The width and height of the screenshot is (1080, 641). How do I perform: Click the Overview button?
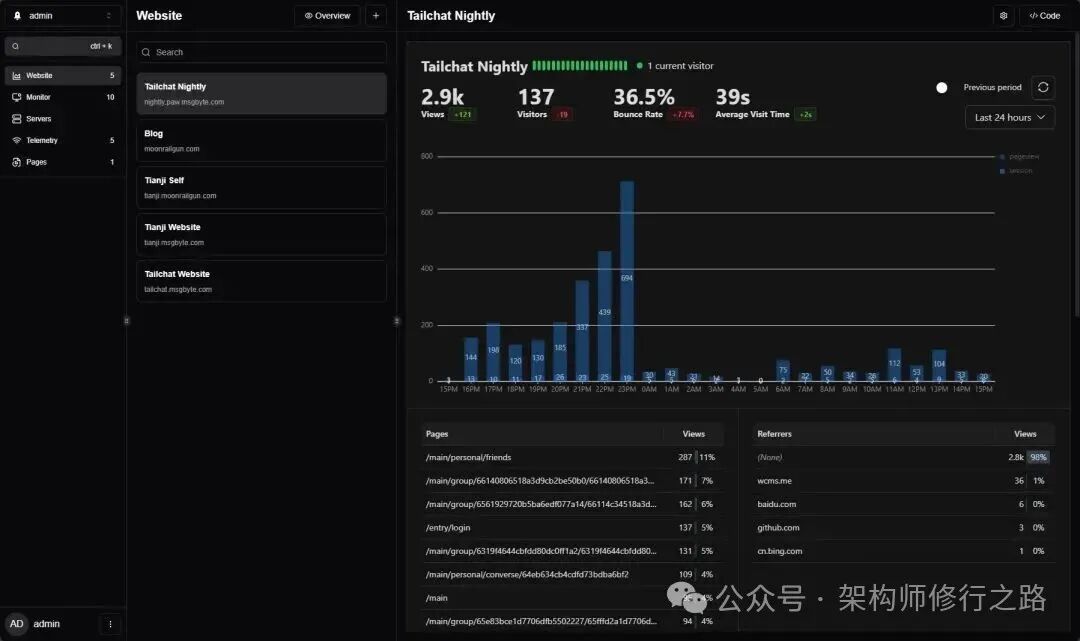coord(327,16)
